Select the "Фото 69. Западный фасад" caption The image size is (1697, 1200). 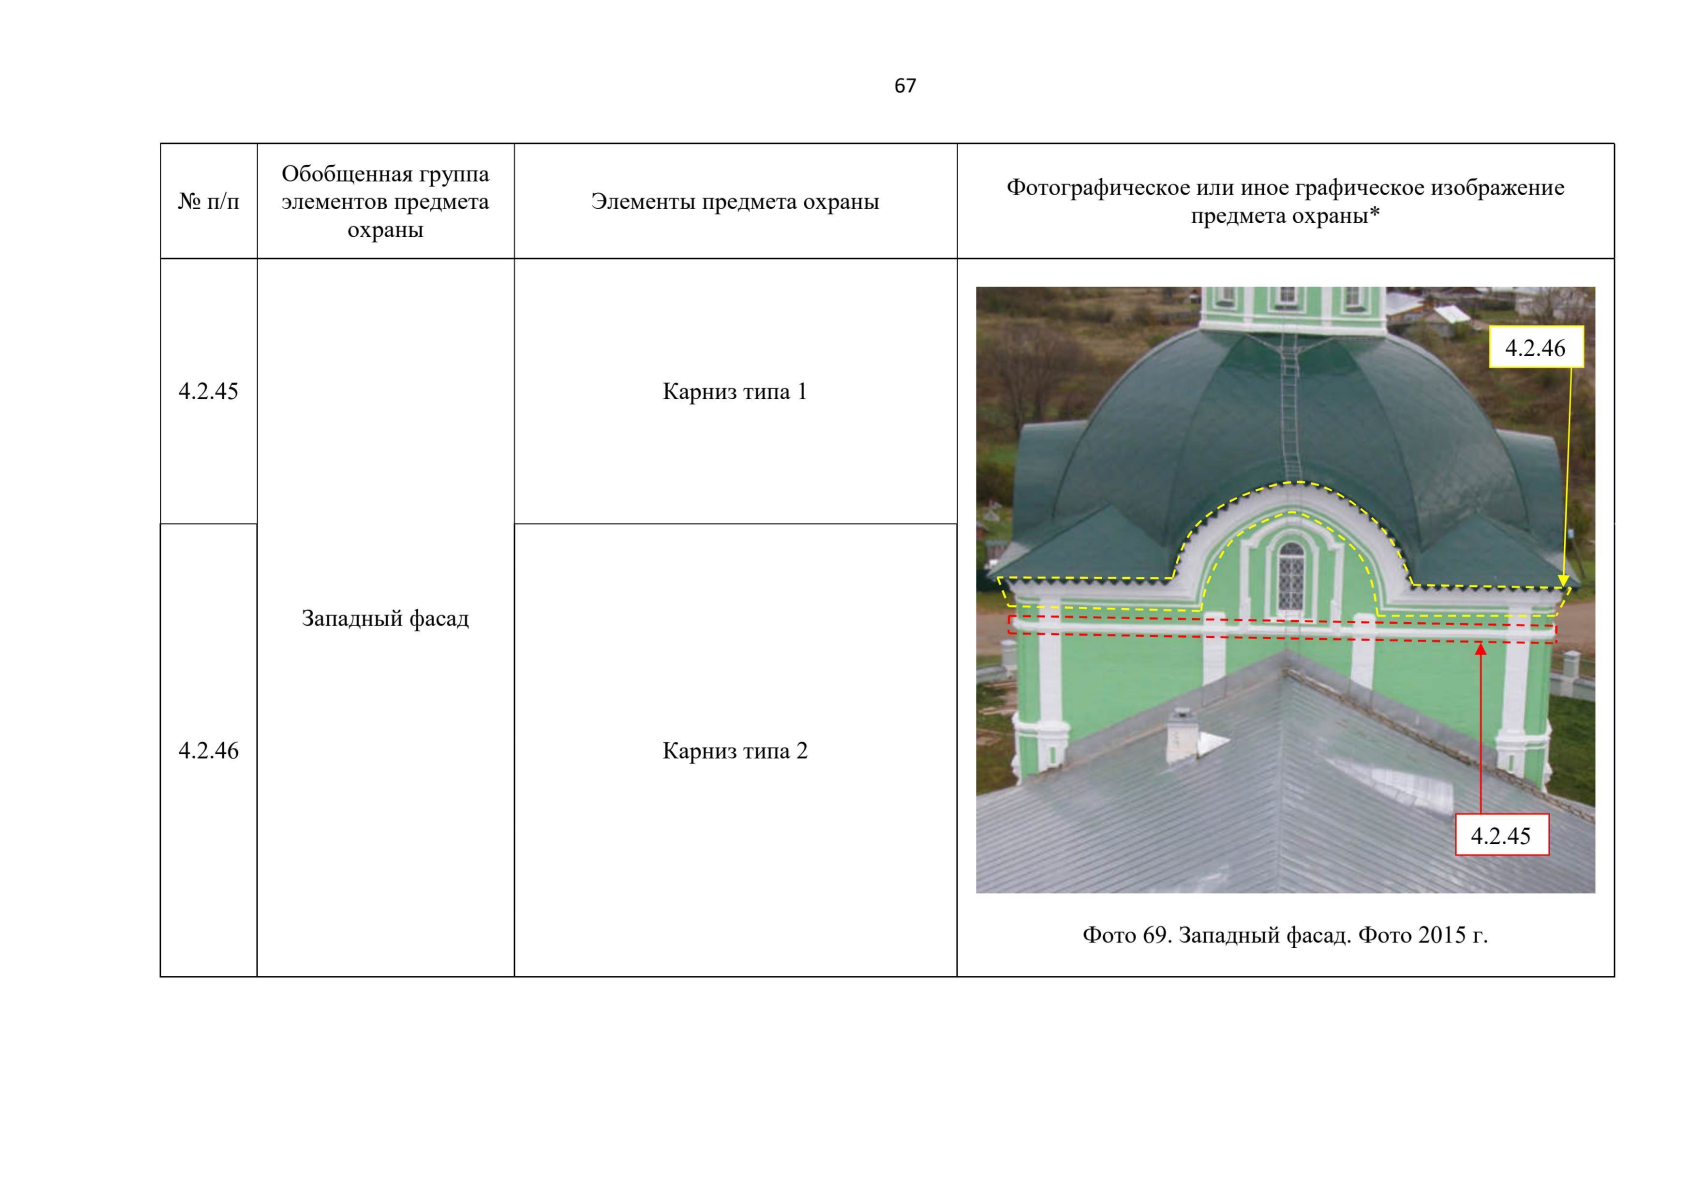(1285, 936)
